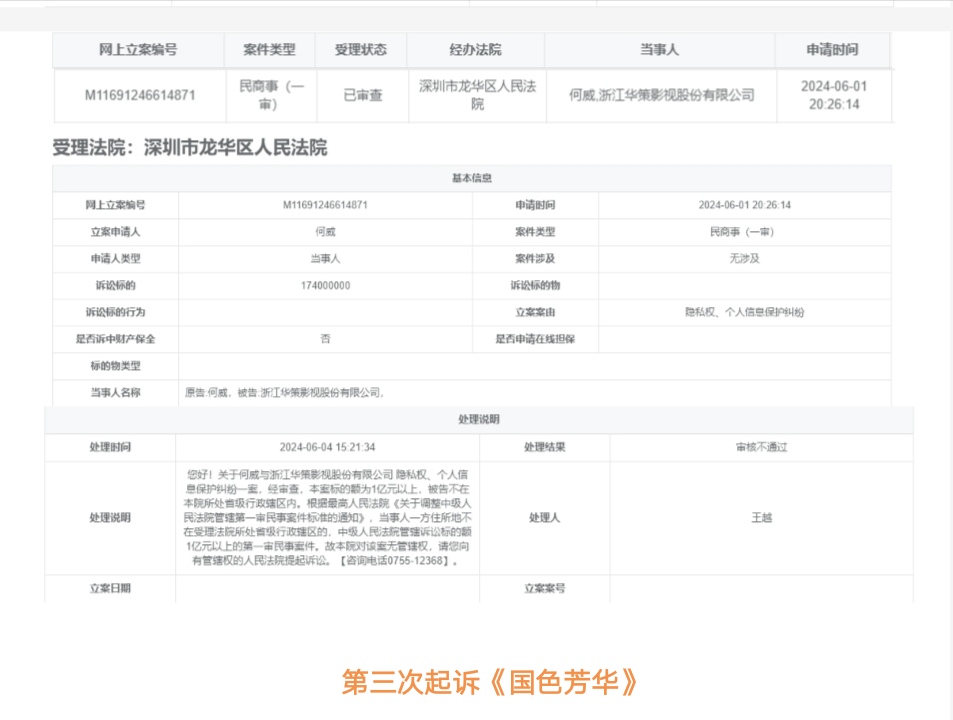Screen dimensions: 953x720
Task: Click the 标的物类型 label
Action: 115,366
